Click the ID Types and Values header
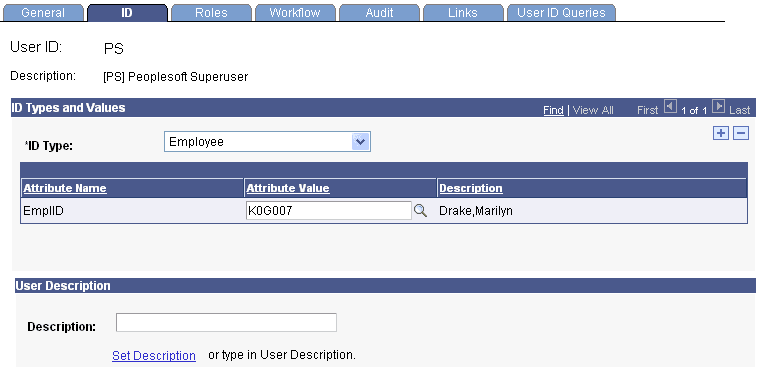 click(x=68, y=107)
